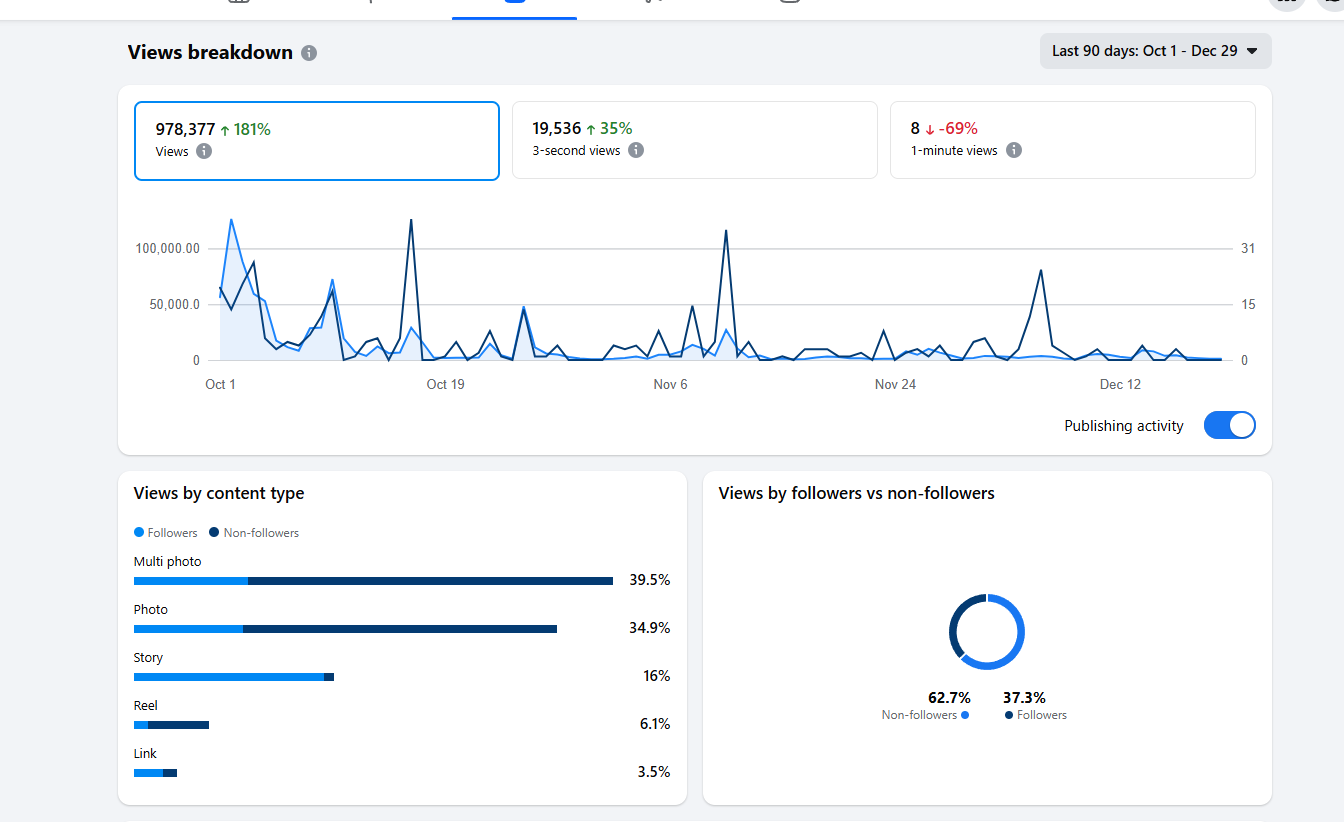
Task: Open the Last 90 days date range dropdown
Action: 1155,51
